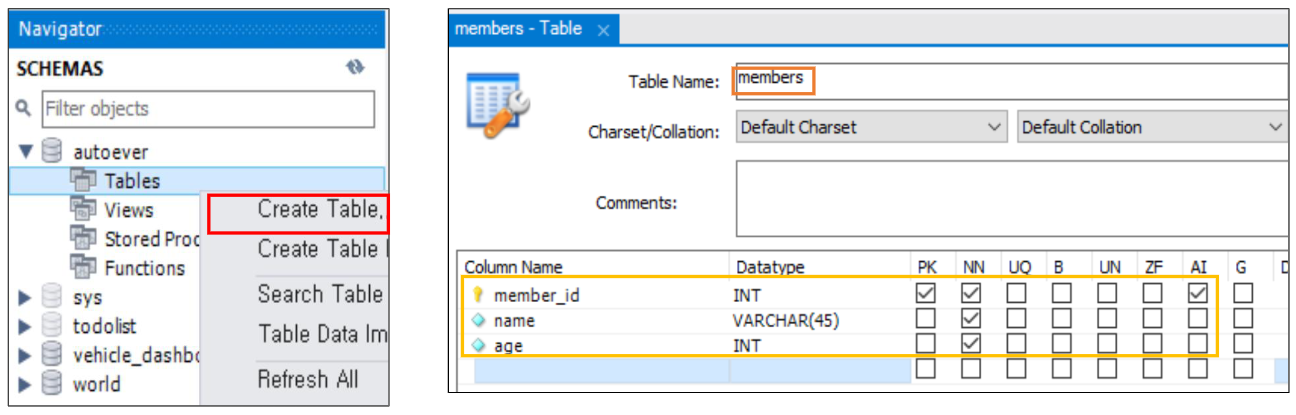1296x415 pixels.
Task: Click the primary key icon beside member_id
Action: pyautogui.click(x=477, y=294)
